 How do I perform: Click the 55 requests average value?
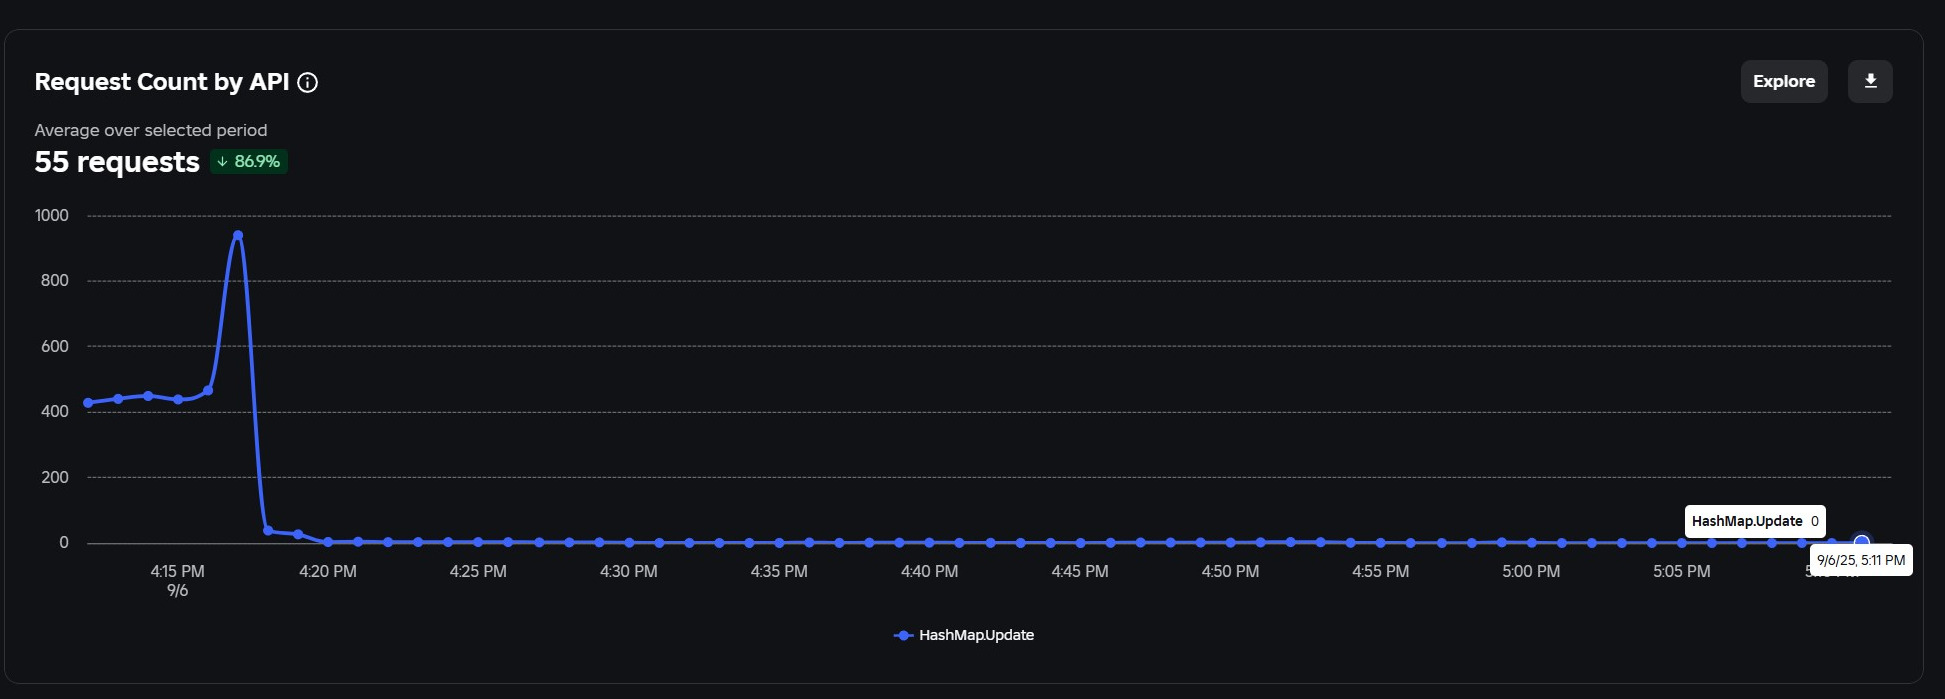pos(117,162)
